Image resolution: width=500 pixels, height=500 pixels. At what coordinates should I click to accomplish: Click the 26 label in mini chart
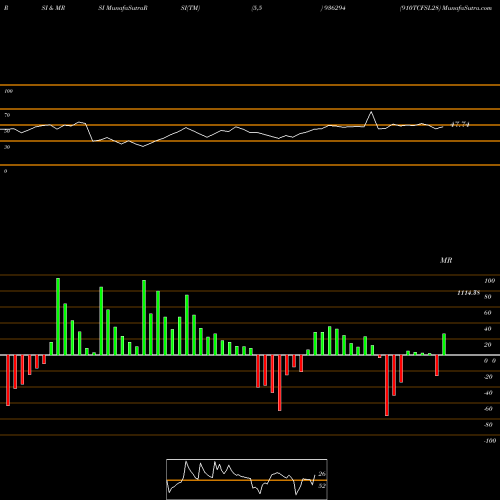tap(322, 474)
